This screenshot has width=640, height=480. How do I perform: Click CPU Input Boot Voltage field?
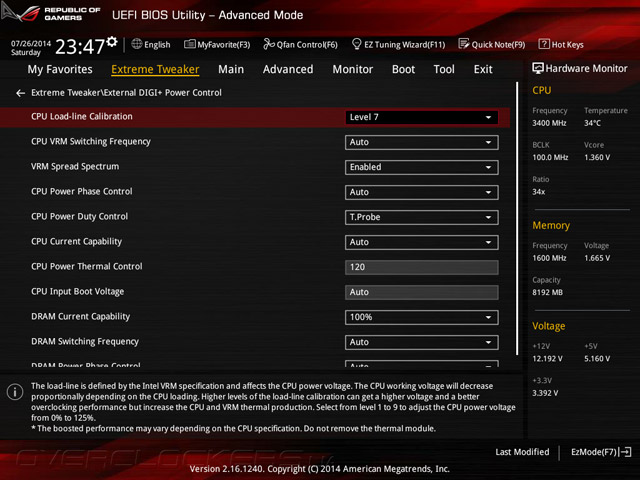(x=422, y=292)
